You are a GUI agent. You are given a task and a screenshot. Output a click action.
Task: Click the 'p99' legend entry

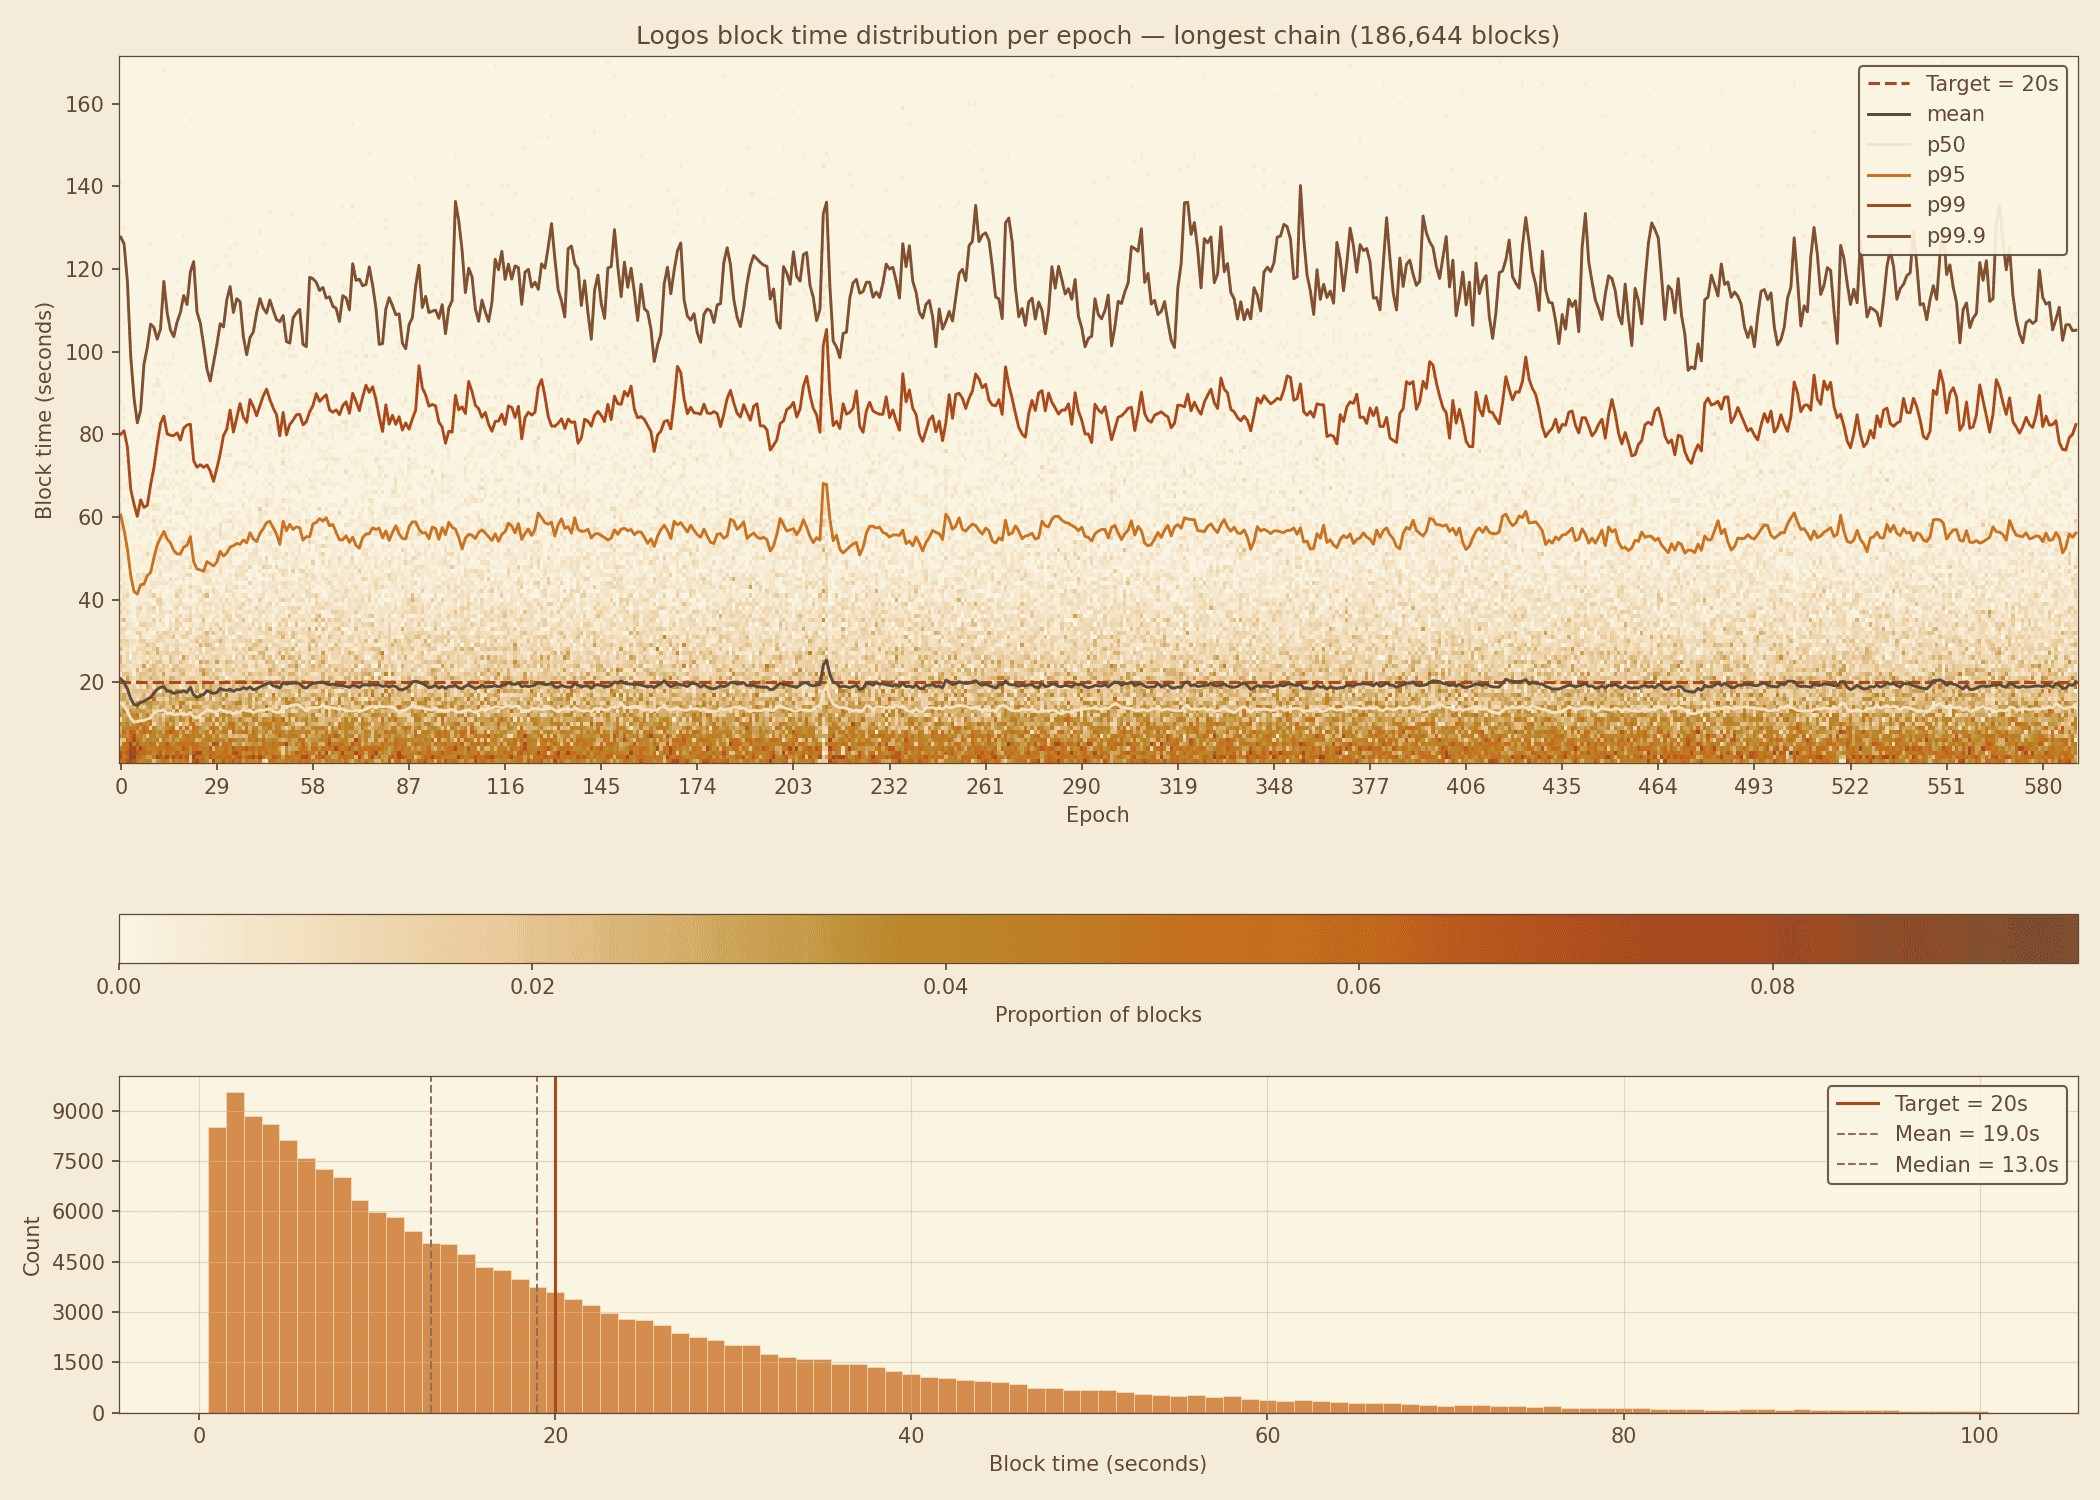[1945, 205]
